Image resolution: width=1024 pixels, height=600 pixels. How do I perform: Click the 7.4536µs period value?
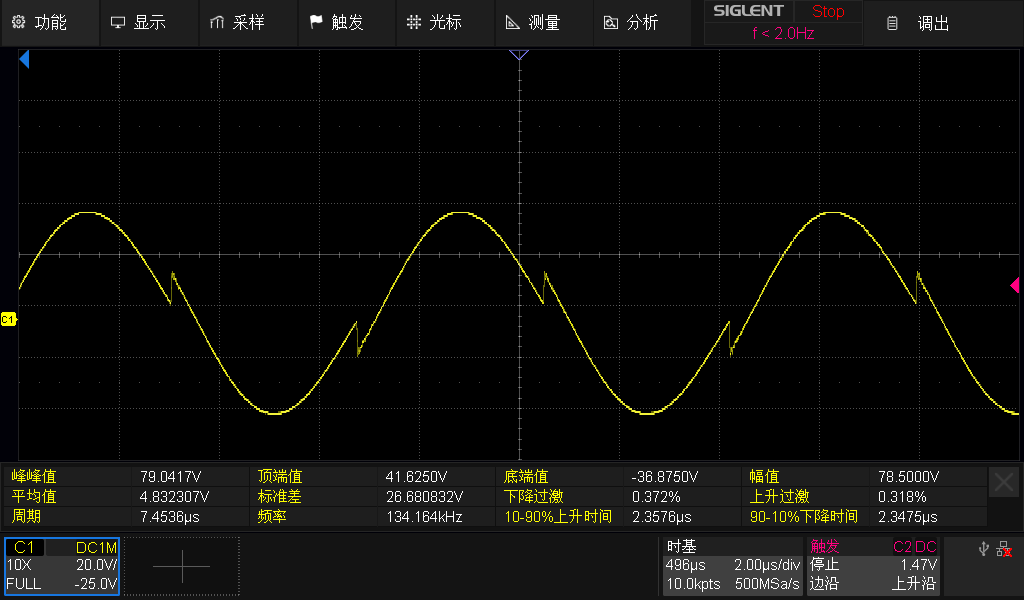click(x=170, y=517)
